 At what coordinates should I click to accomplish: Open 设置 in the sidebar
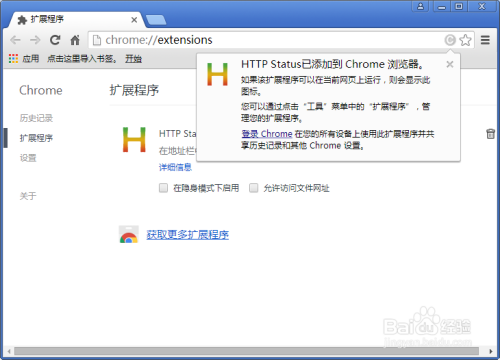click(x=28, y=158)
